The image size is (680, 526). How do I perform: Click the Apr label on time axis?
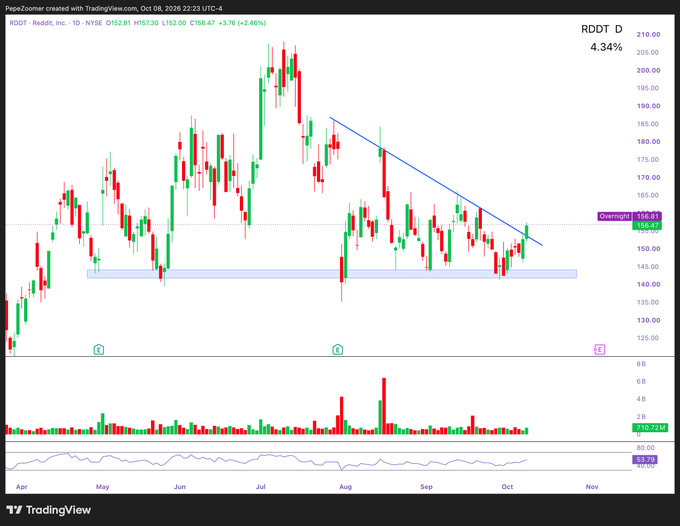[22, 487]
